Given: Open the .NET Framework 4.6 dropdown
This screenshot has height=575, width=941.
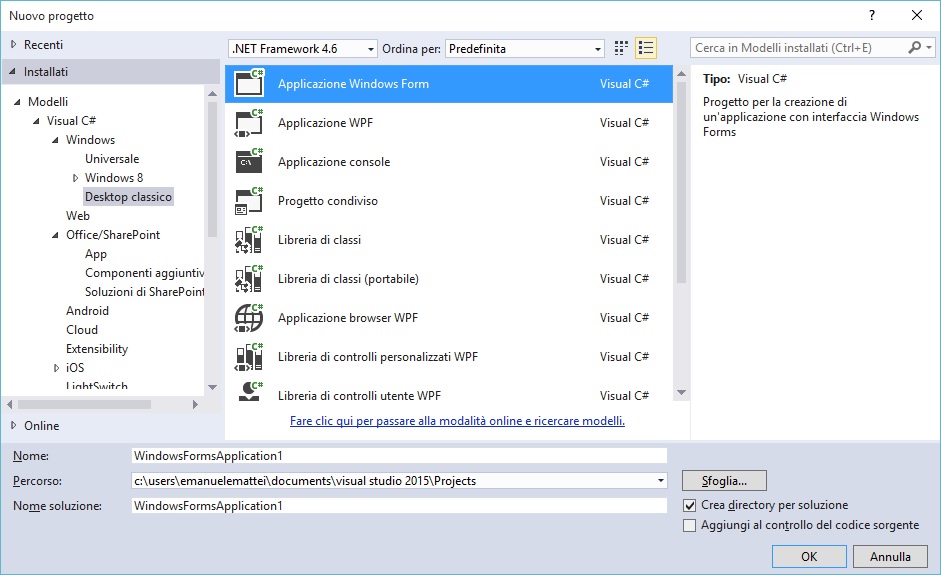Looking at the screenshot, I should point(303,49).
